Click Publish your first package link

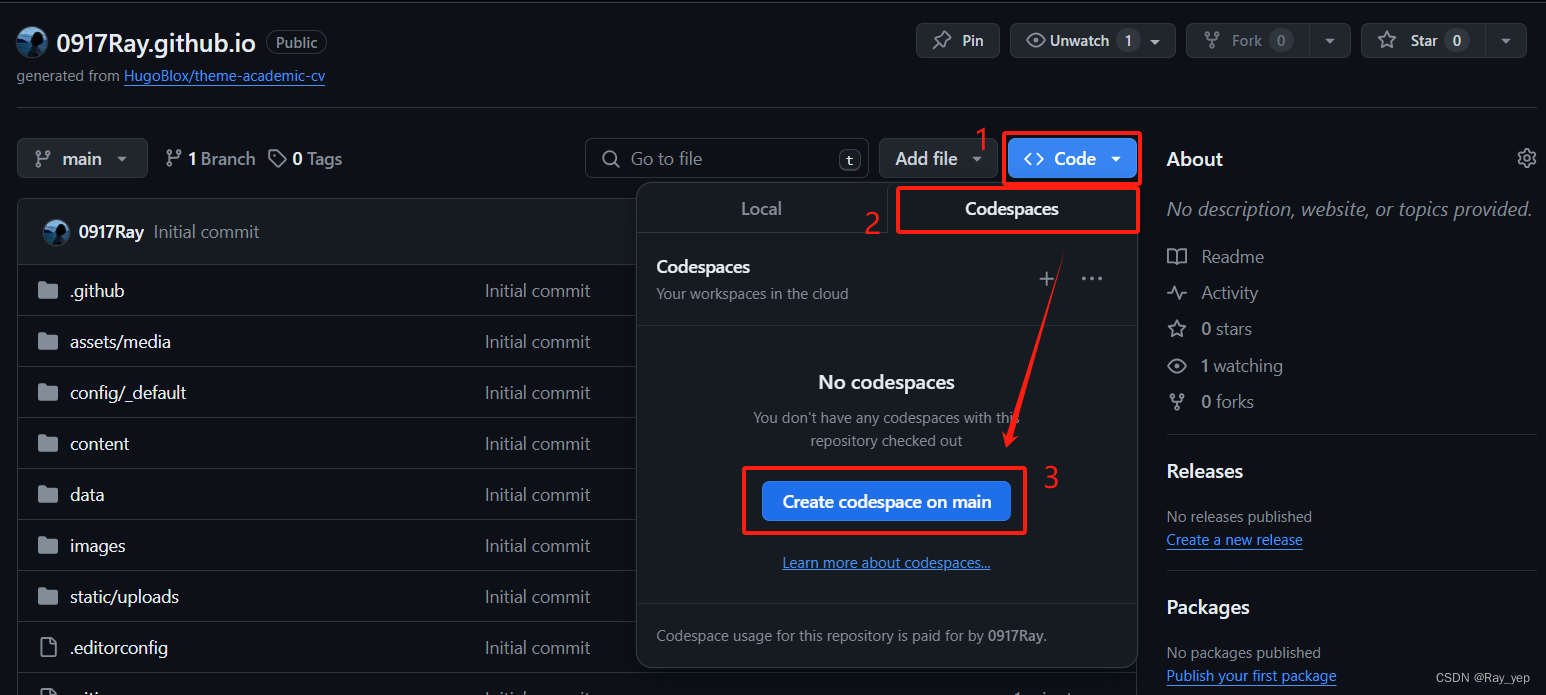click(1251, 676)
